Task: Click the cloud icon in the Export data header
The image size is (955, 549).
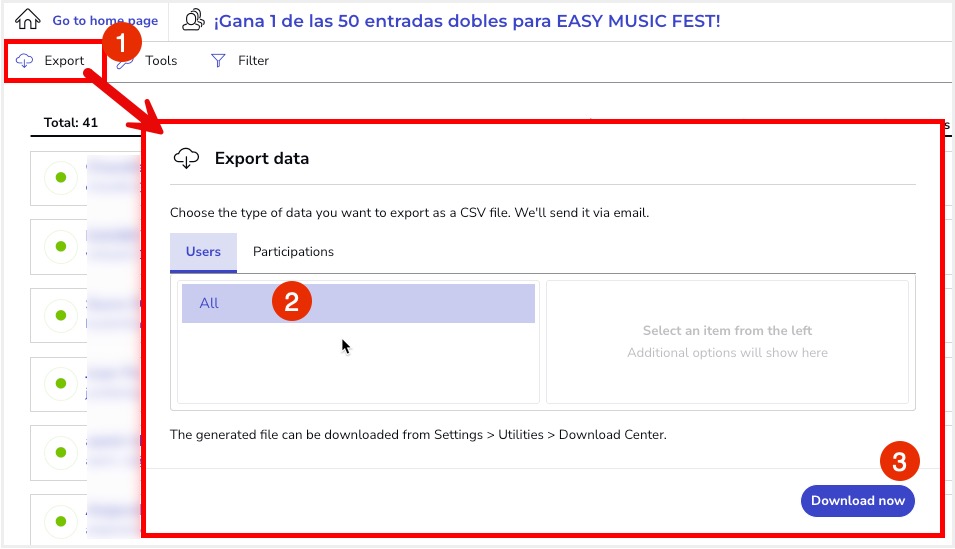Action: click(186, 158)
